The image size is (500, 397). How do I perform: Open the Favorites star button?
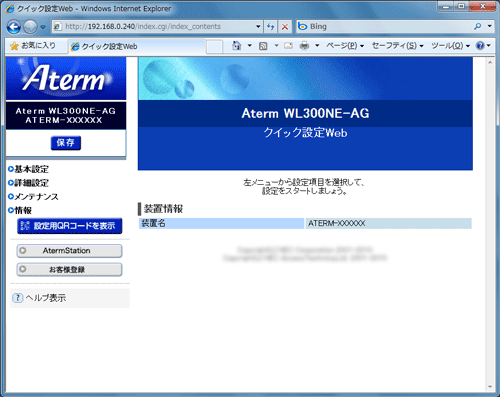(x=33, y=46)
